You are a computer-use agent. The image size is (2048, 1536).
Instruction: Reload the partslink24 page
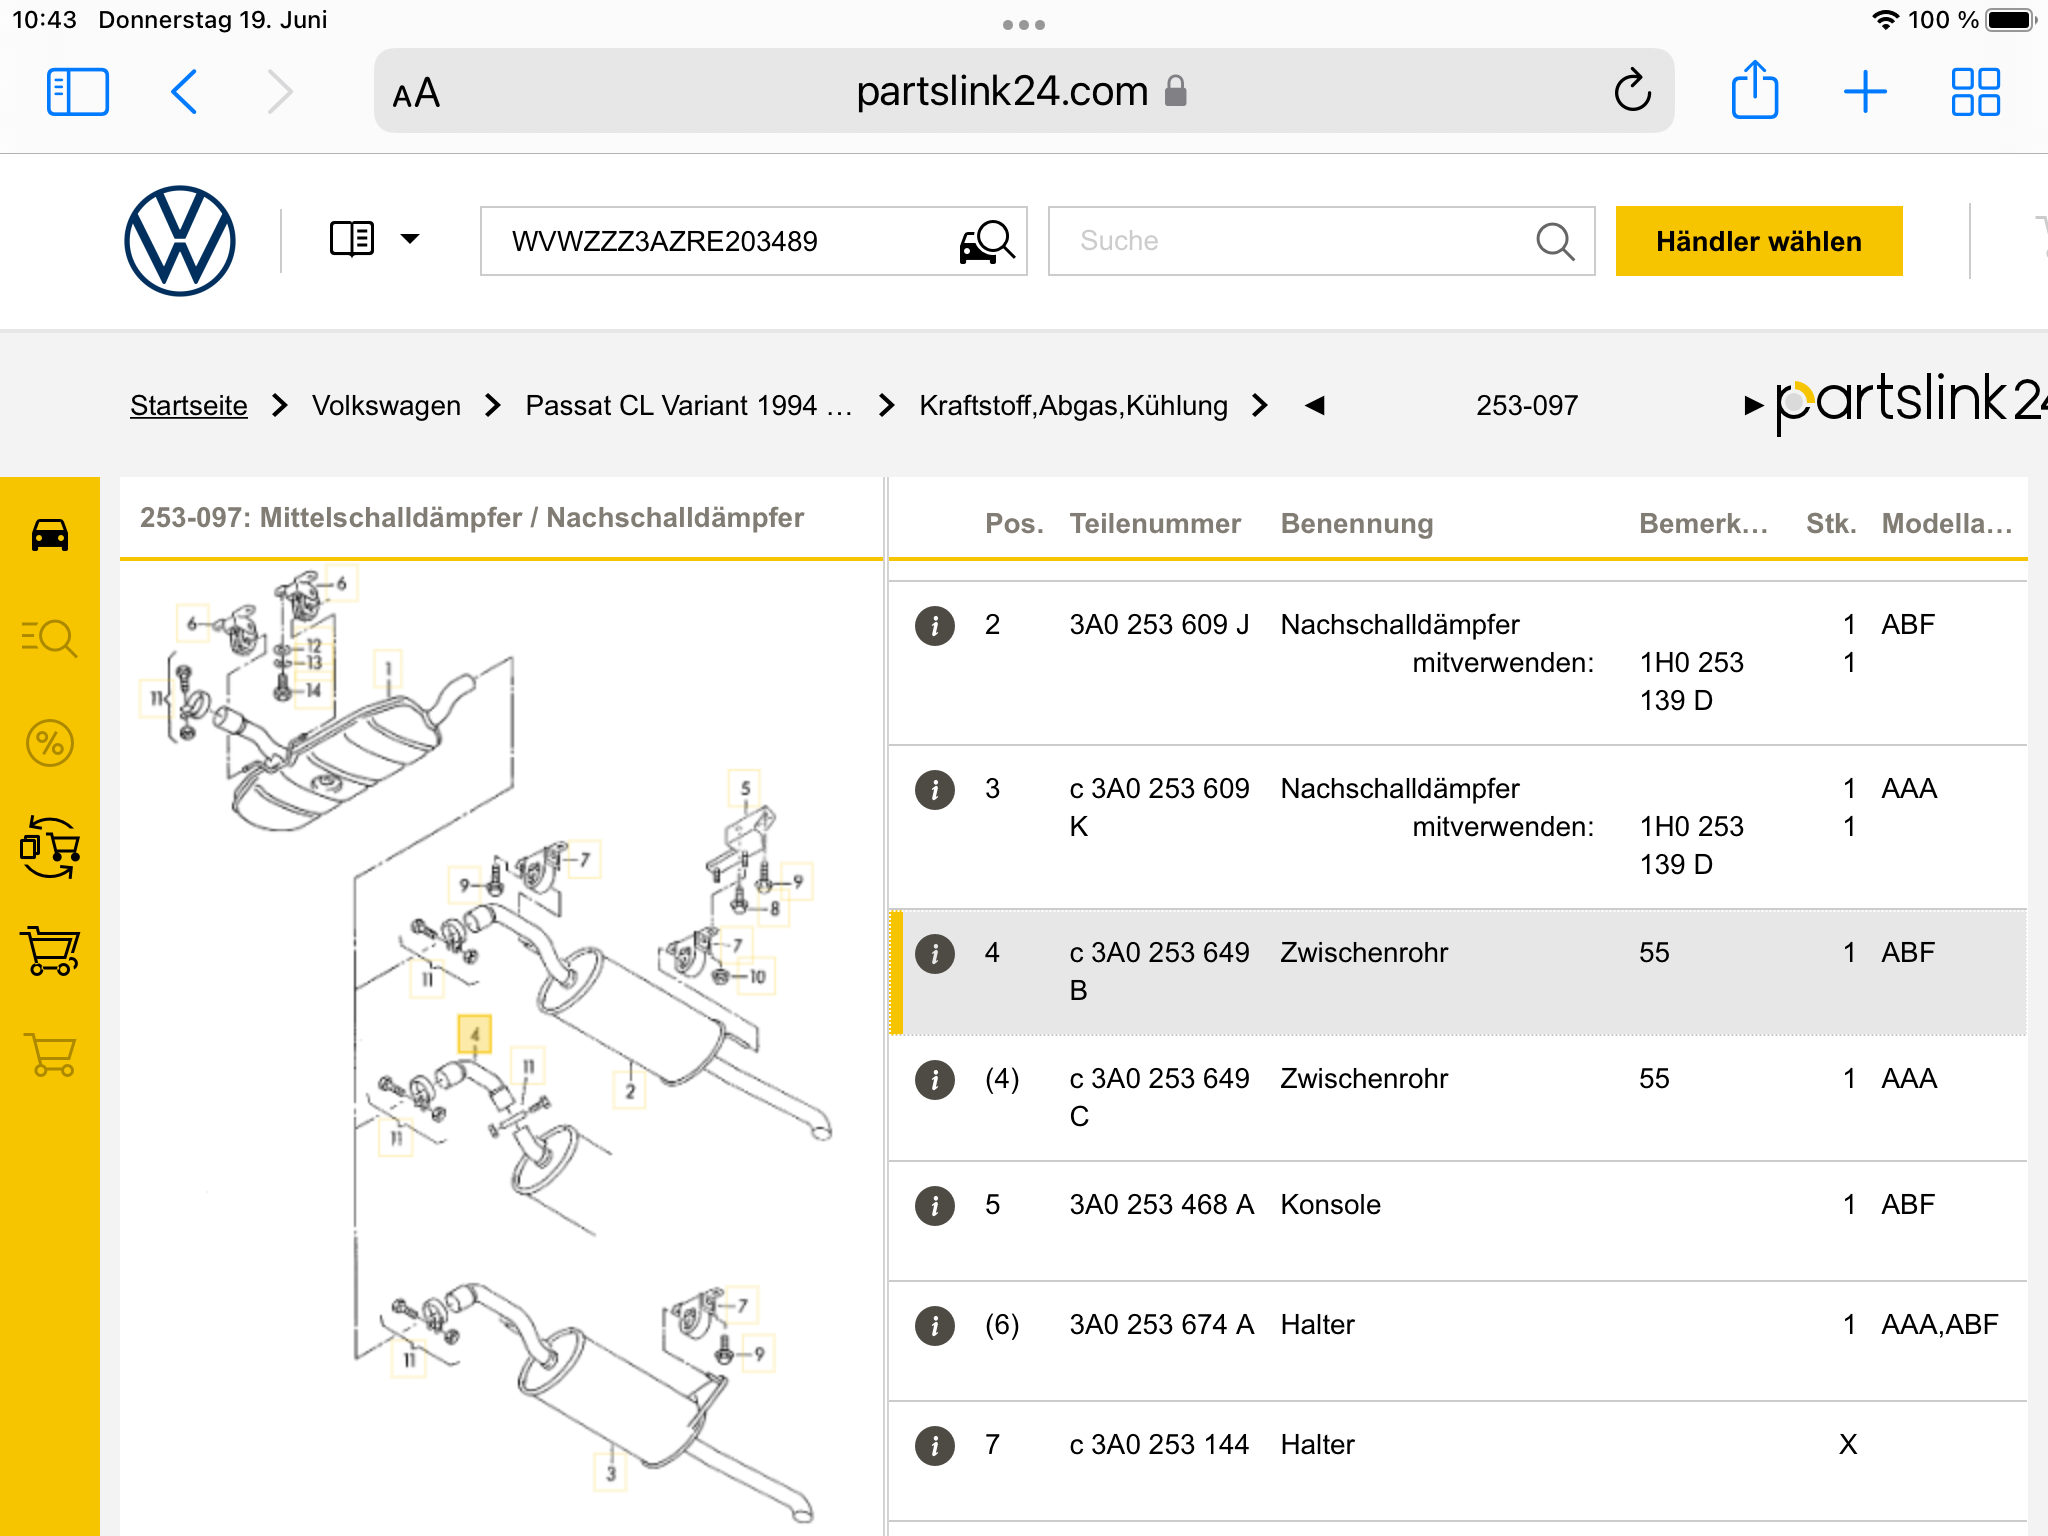click(x=1632, y=91)
